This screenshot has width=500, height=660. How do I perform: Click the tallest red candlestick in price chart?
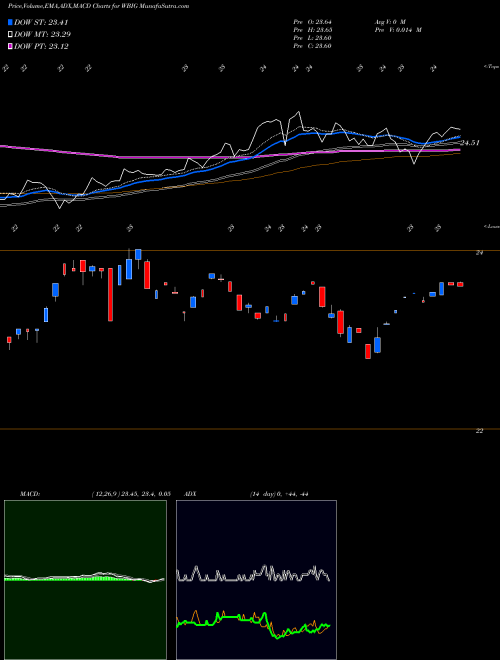pos(110,295)
